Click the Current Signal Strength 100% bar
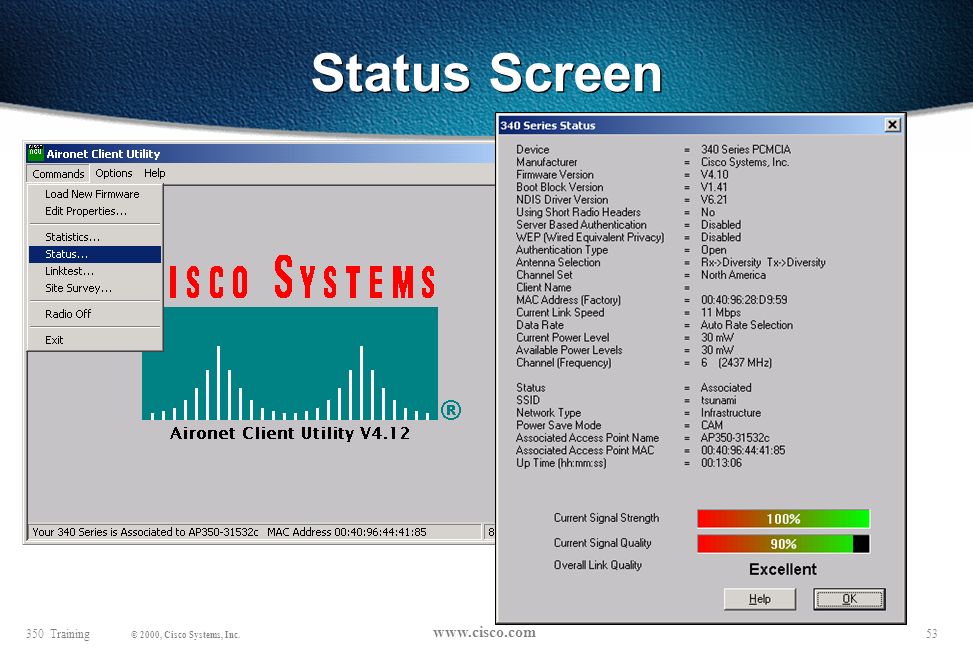The width and height of the screenshot is (973, 648). [x=783, y=518]
